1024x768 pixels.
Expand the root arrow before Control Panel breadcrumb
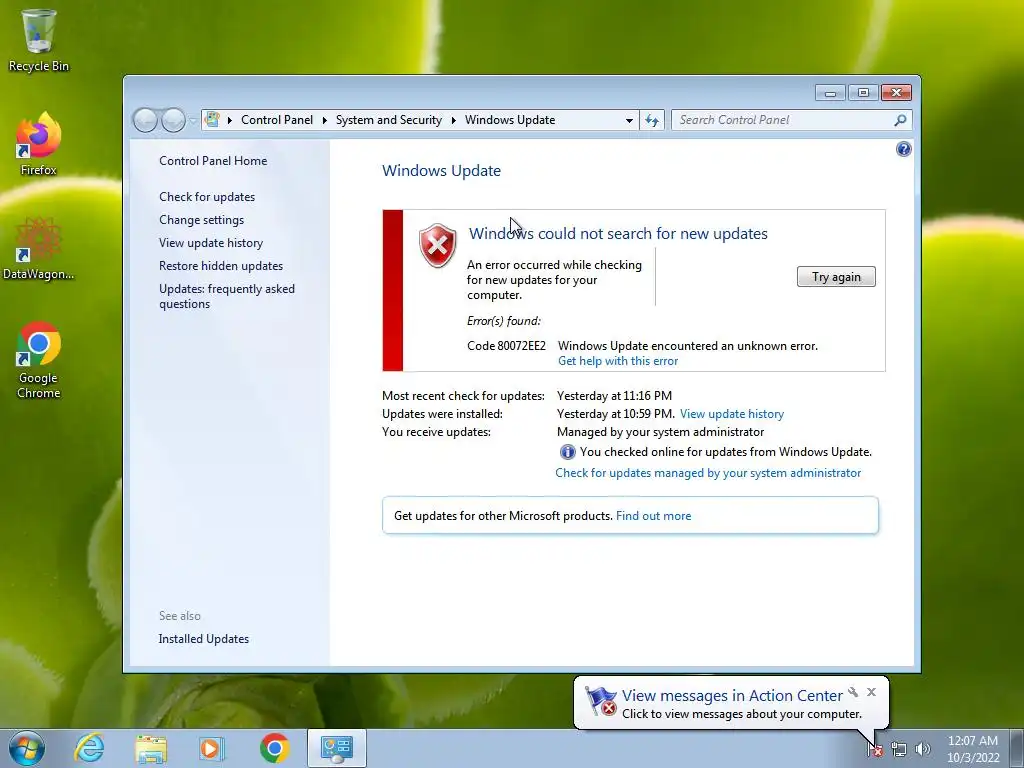229,120
